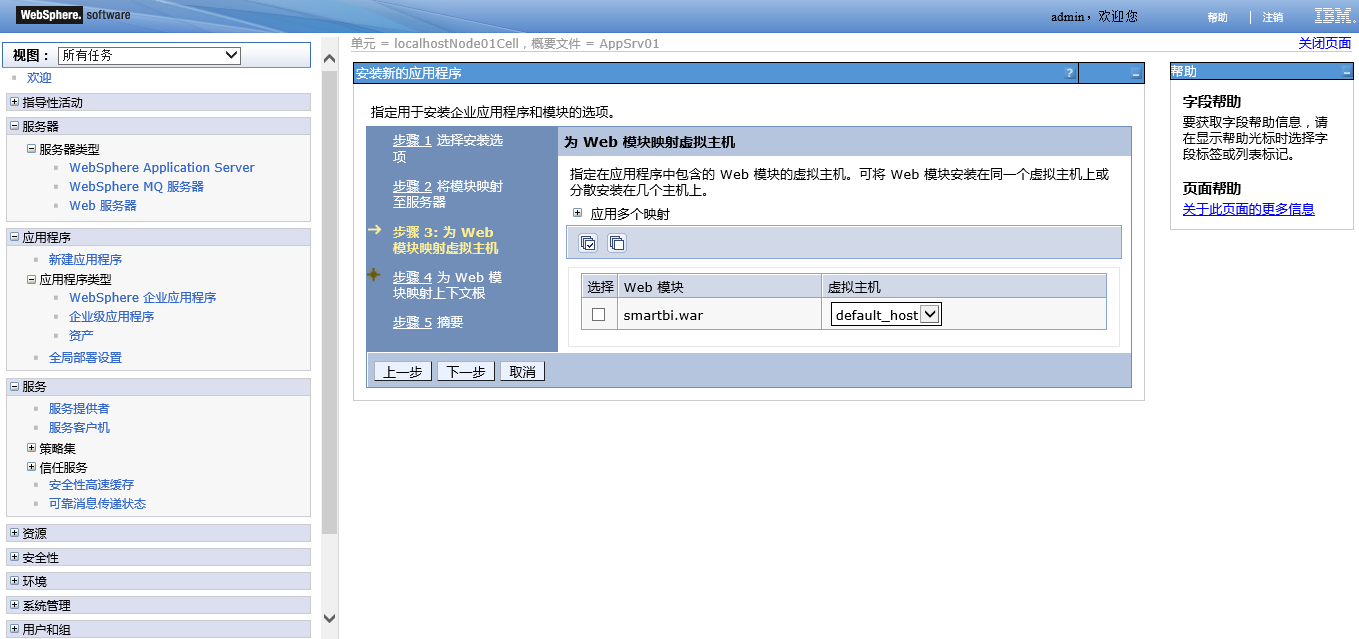Open the 视图 所有任务 dropdown
The height and width of the screenshot is (639, 1359).
pyautogui.click(x=150, y=55)
